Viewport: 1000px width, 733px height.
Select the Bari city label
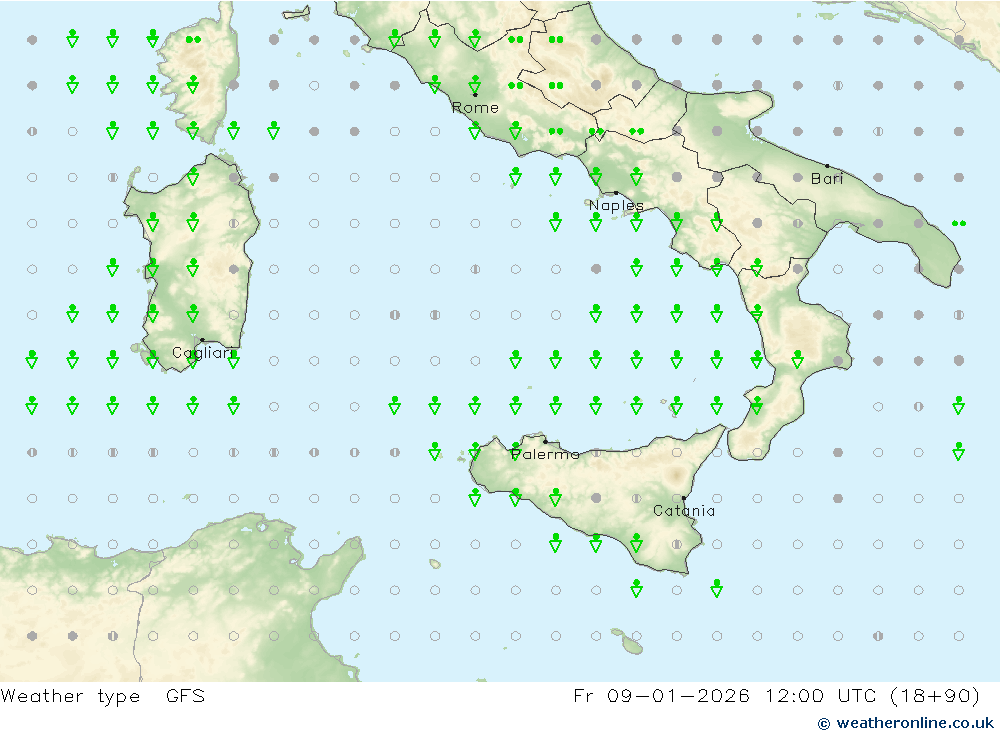pyautogui.click(x=827, y=179)
